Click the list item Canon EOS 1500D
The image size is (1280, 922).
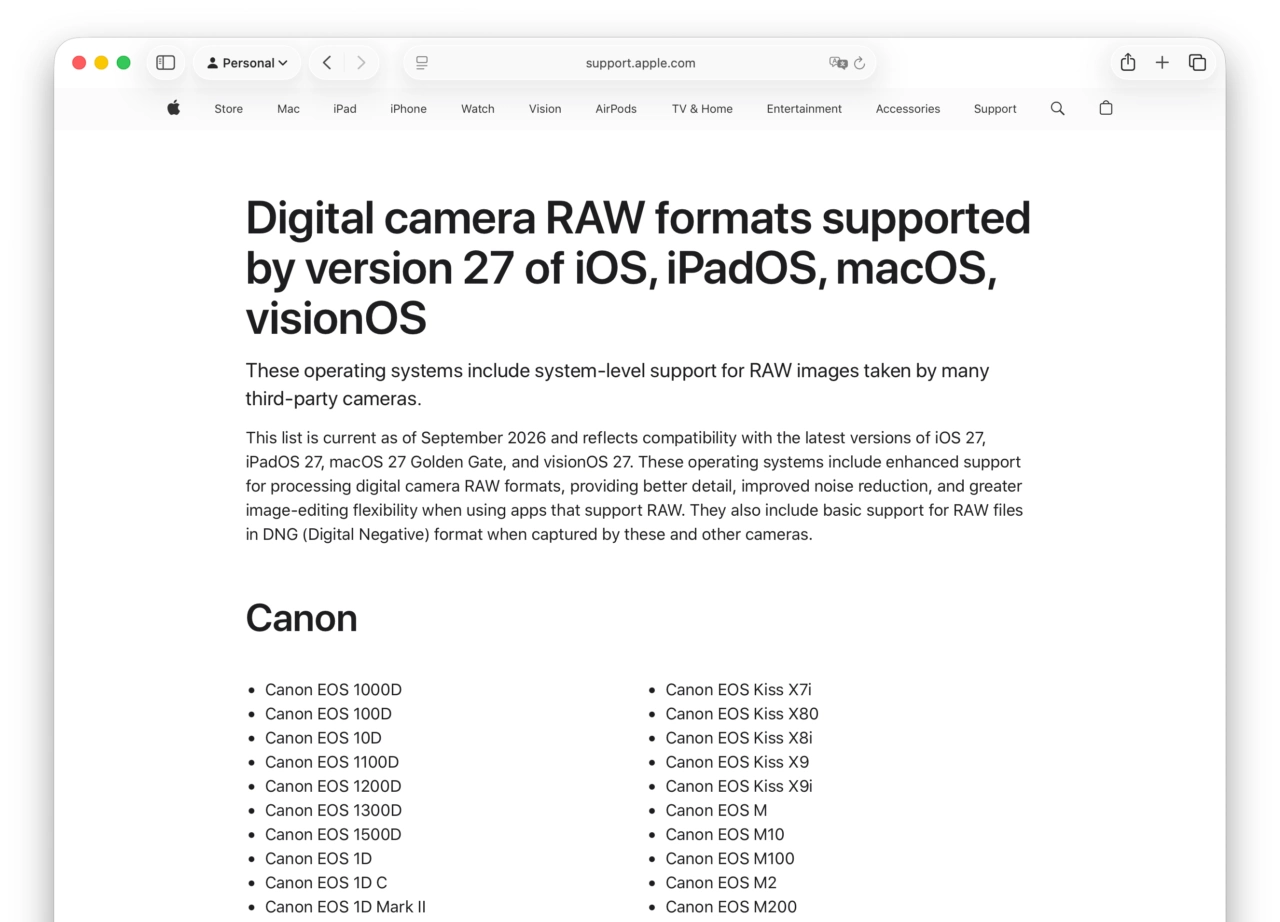(x=333, y=834)
